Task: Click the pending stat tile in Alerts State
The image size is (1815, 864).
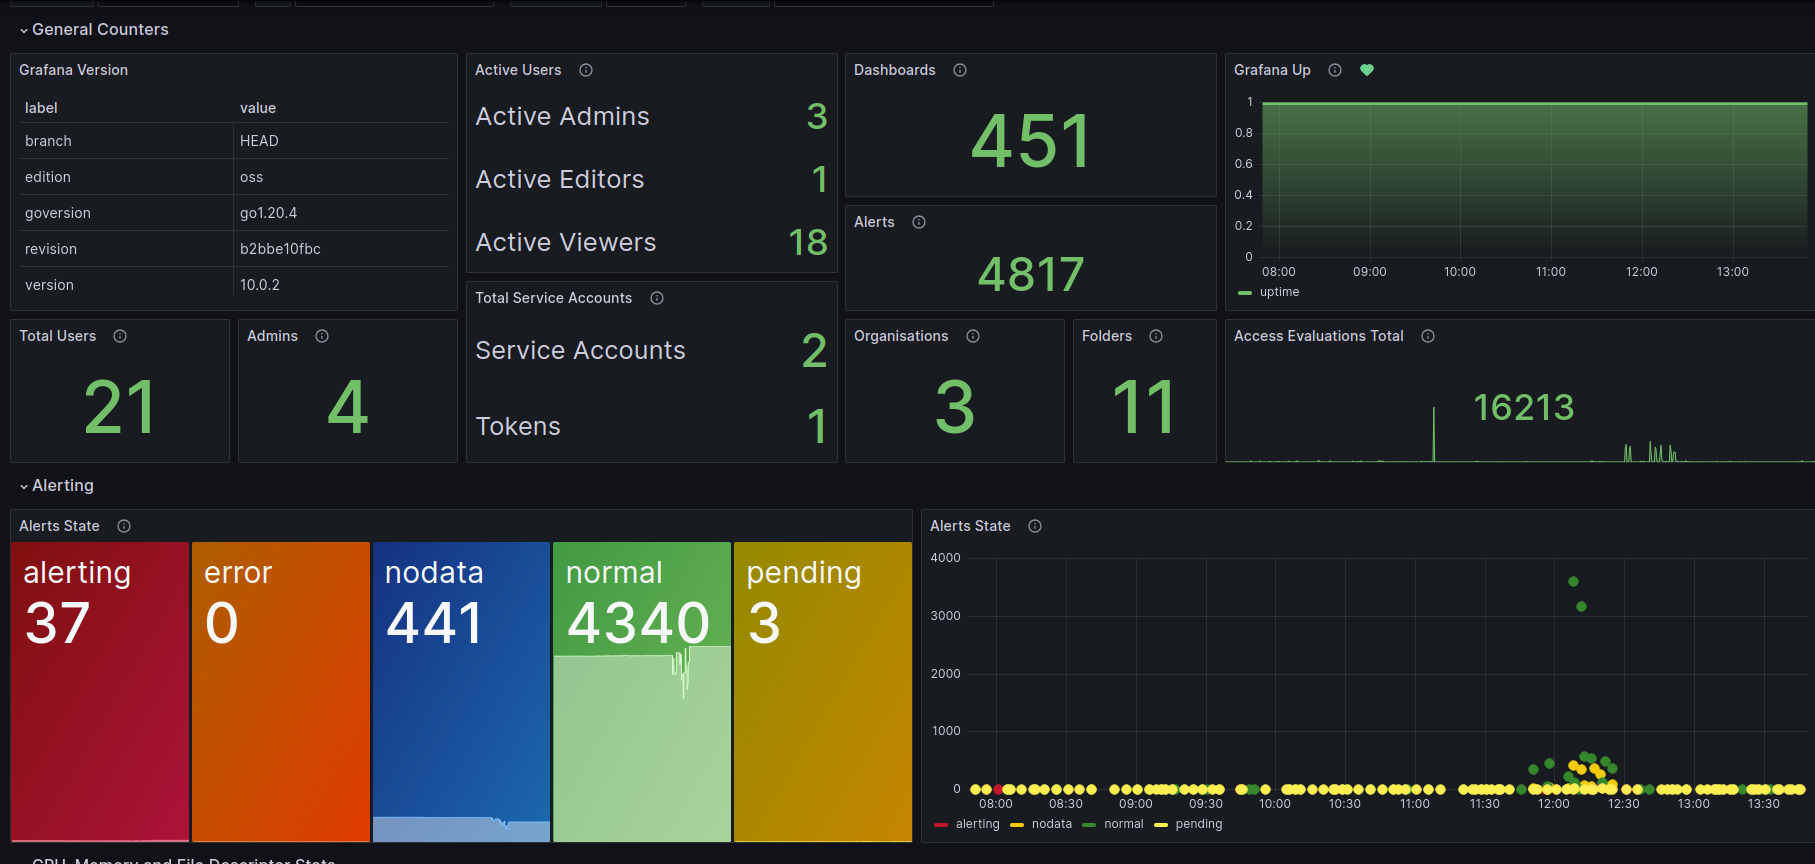Action: 823,692
